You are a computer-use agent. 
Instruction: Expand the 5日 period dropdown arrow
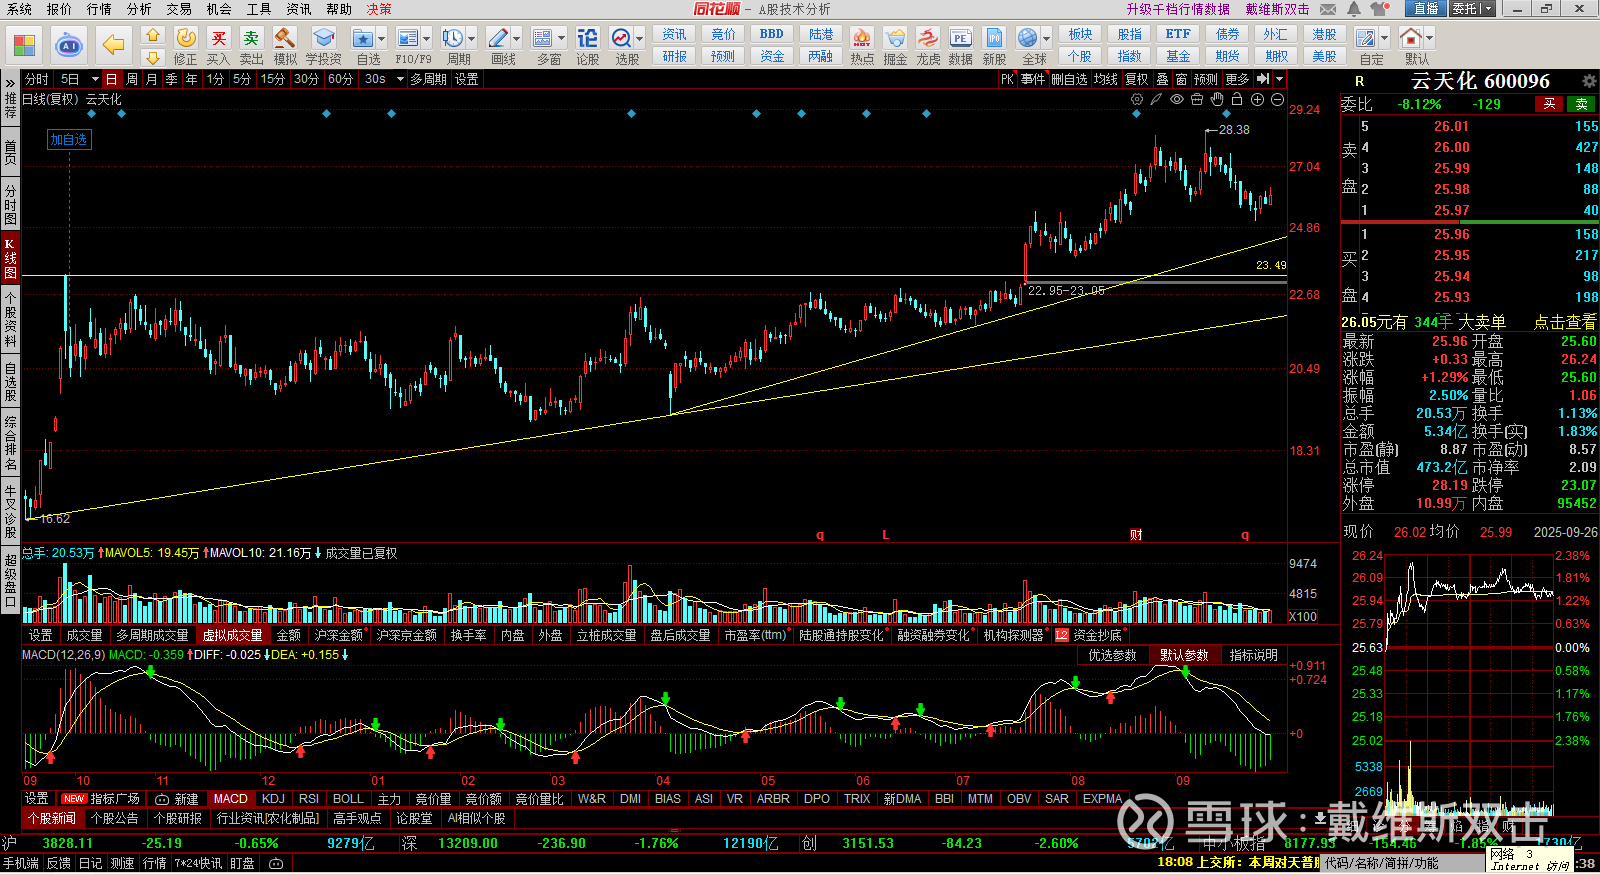[95, 79]
